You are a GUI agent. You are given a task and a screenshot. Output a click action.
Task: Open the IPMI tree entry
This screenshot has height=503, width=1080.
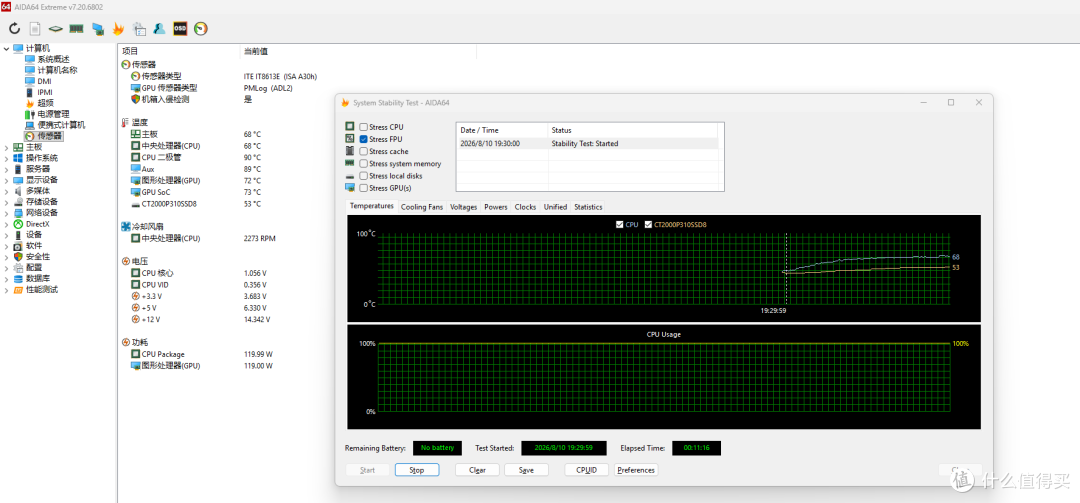tap(45, 92)
